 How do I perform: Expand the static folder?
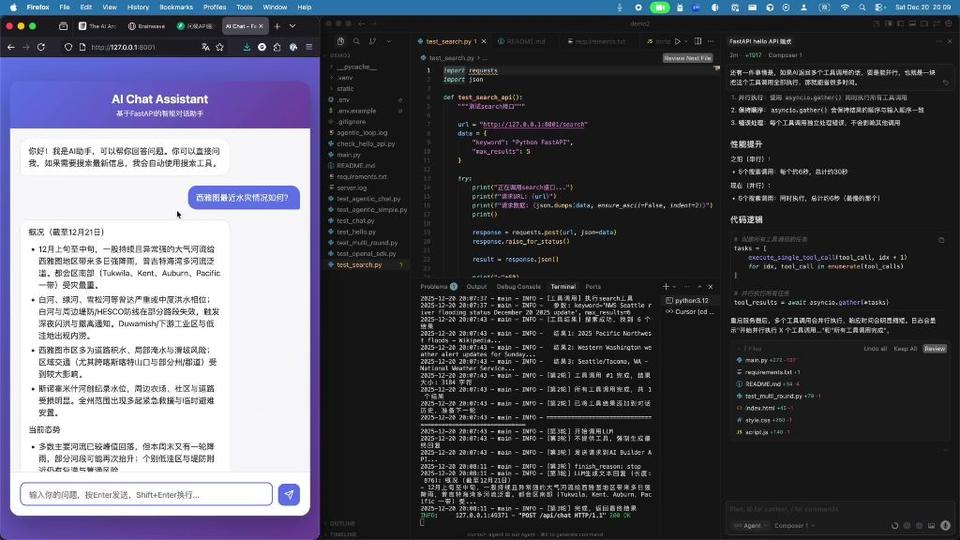(346, 89)
